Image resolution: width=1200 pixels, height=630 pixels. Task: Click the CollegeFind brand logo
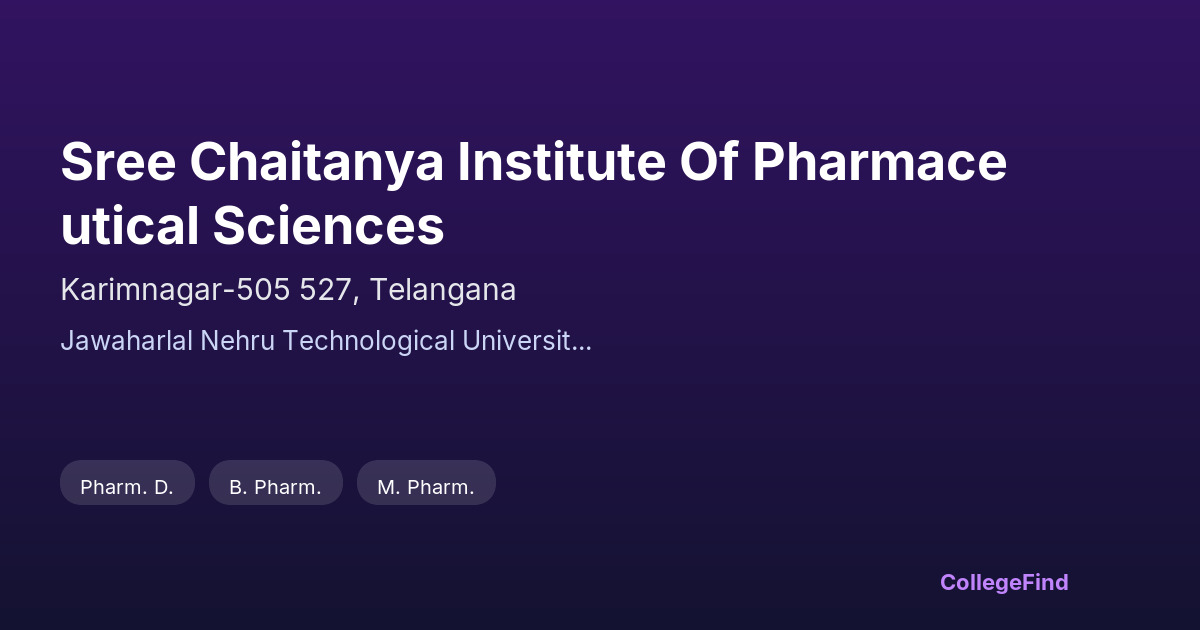(1003, 582)
